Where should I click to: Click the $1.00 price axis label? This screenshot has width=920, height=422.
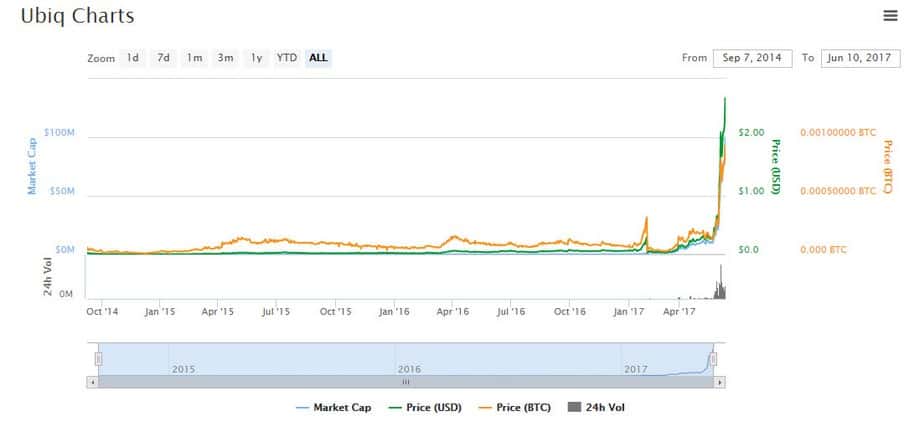(752, 191)
